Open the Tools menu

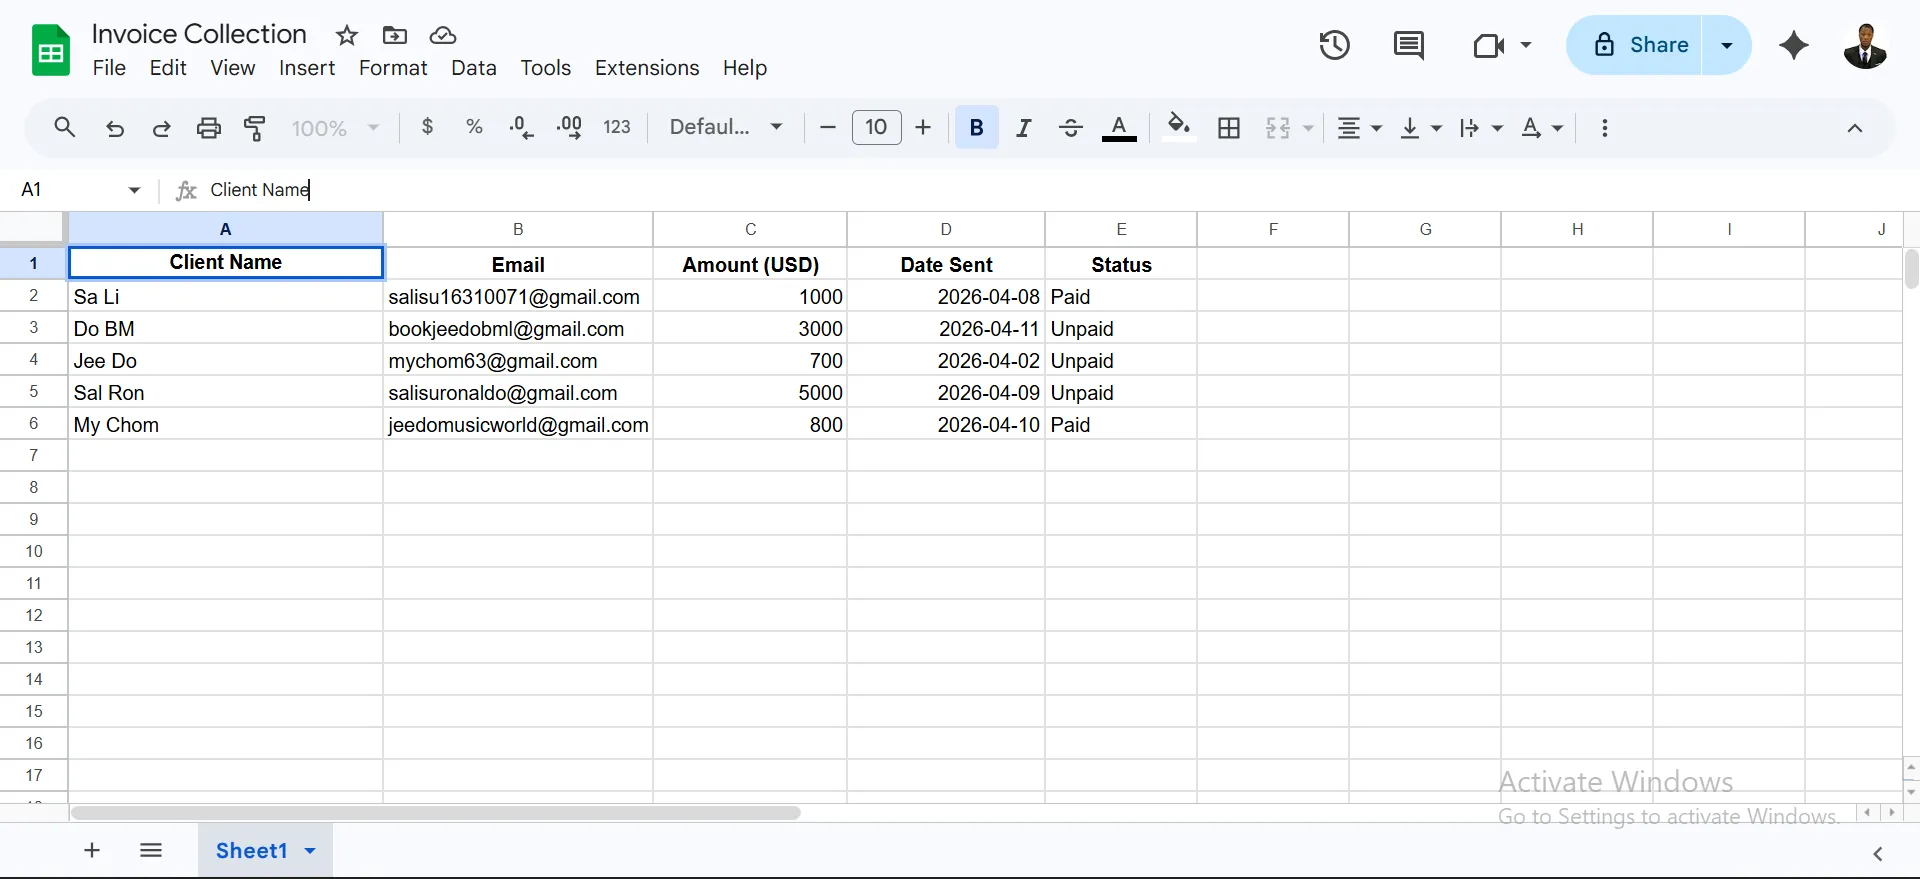545,68
